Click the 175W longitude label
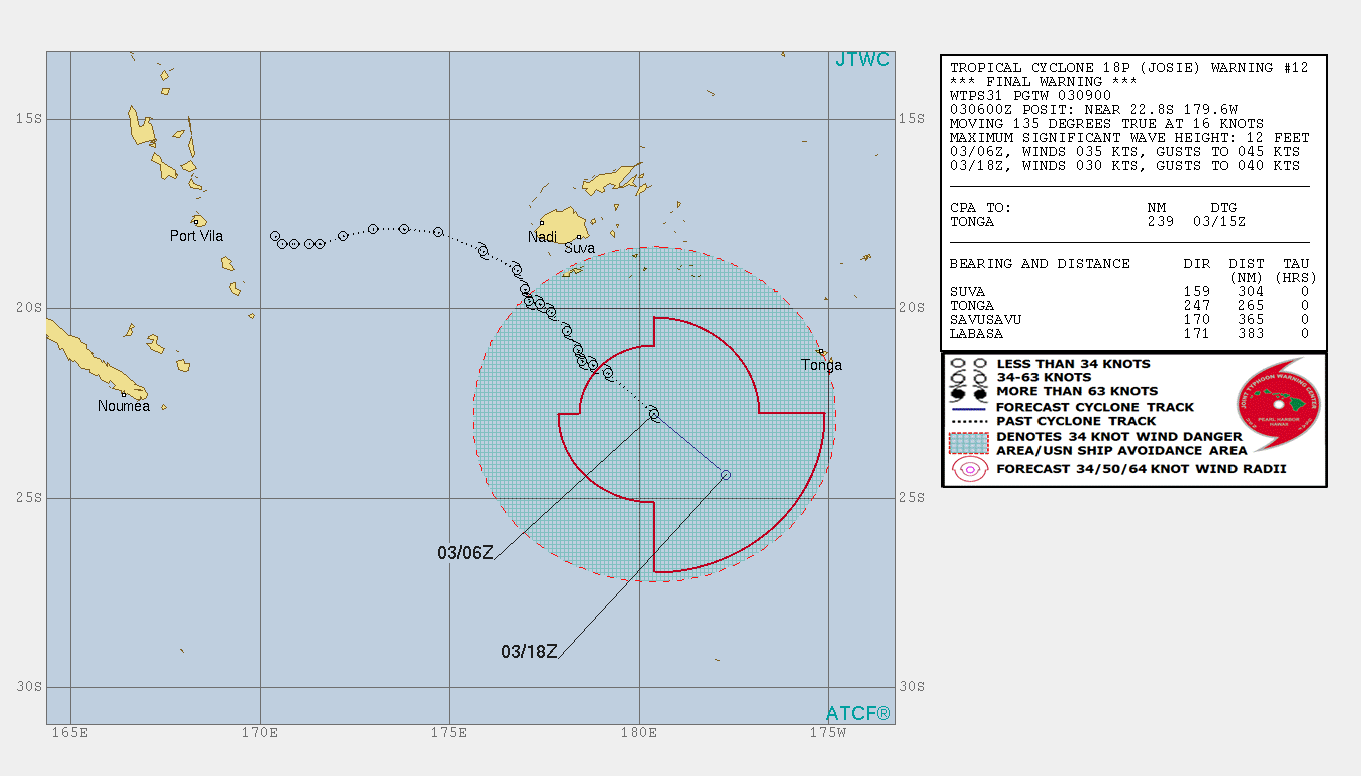 (x=827, y=733)
